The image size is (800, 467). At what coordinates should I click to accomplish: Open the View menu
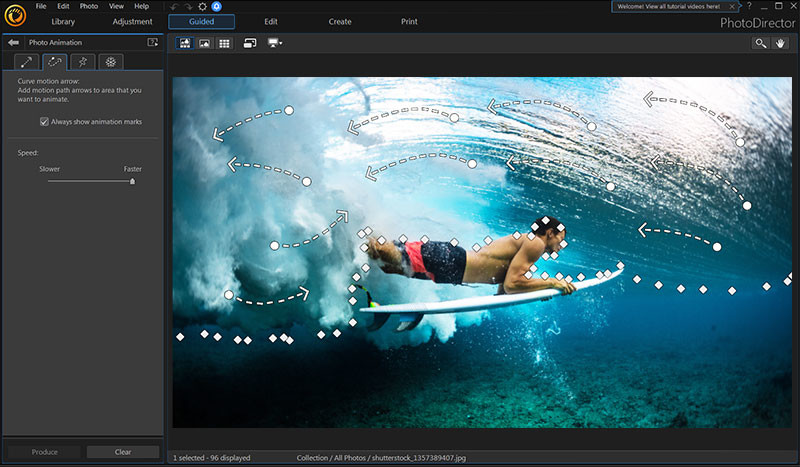point(116,6)
